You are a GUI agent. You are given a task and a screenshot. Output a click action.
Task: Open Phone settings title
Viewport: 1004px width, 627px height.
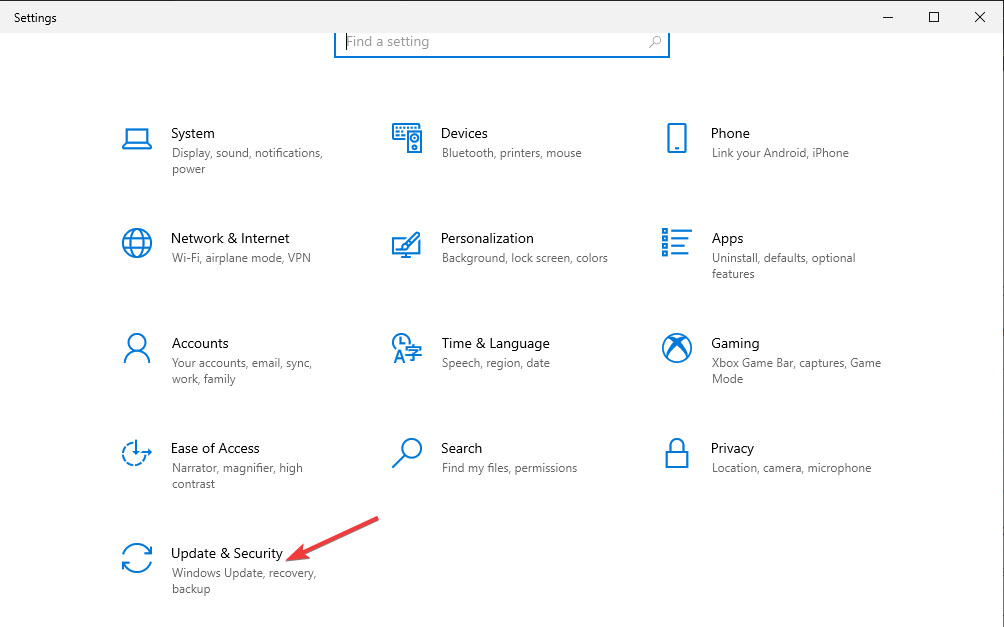(x=730, y=133)
